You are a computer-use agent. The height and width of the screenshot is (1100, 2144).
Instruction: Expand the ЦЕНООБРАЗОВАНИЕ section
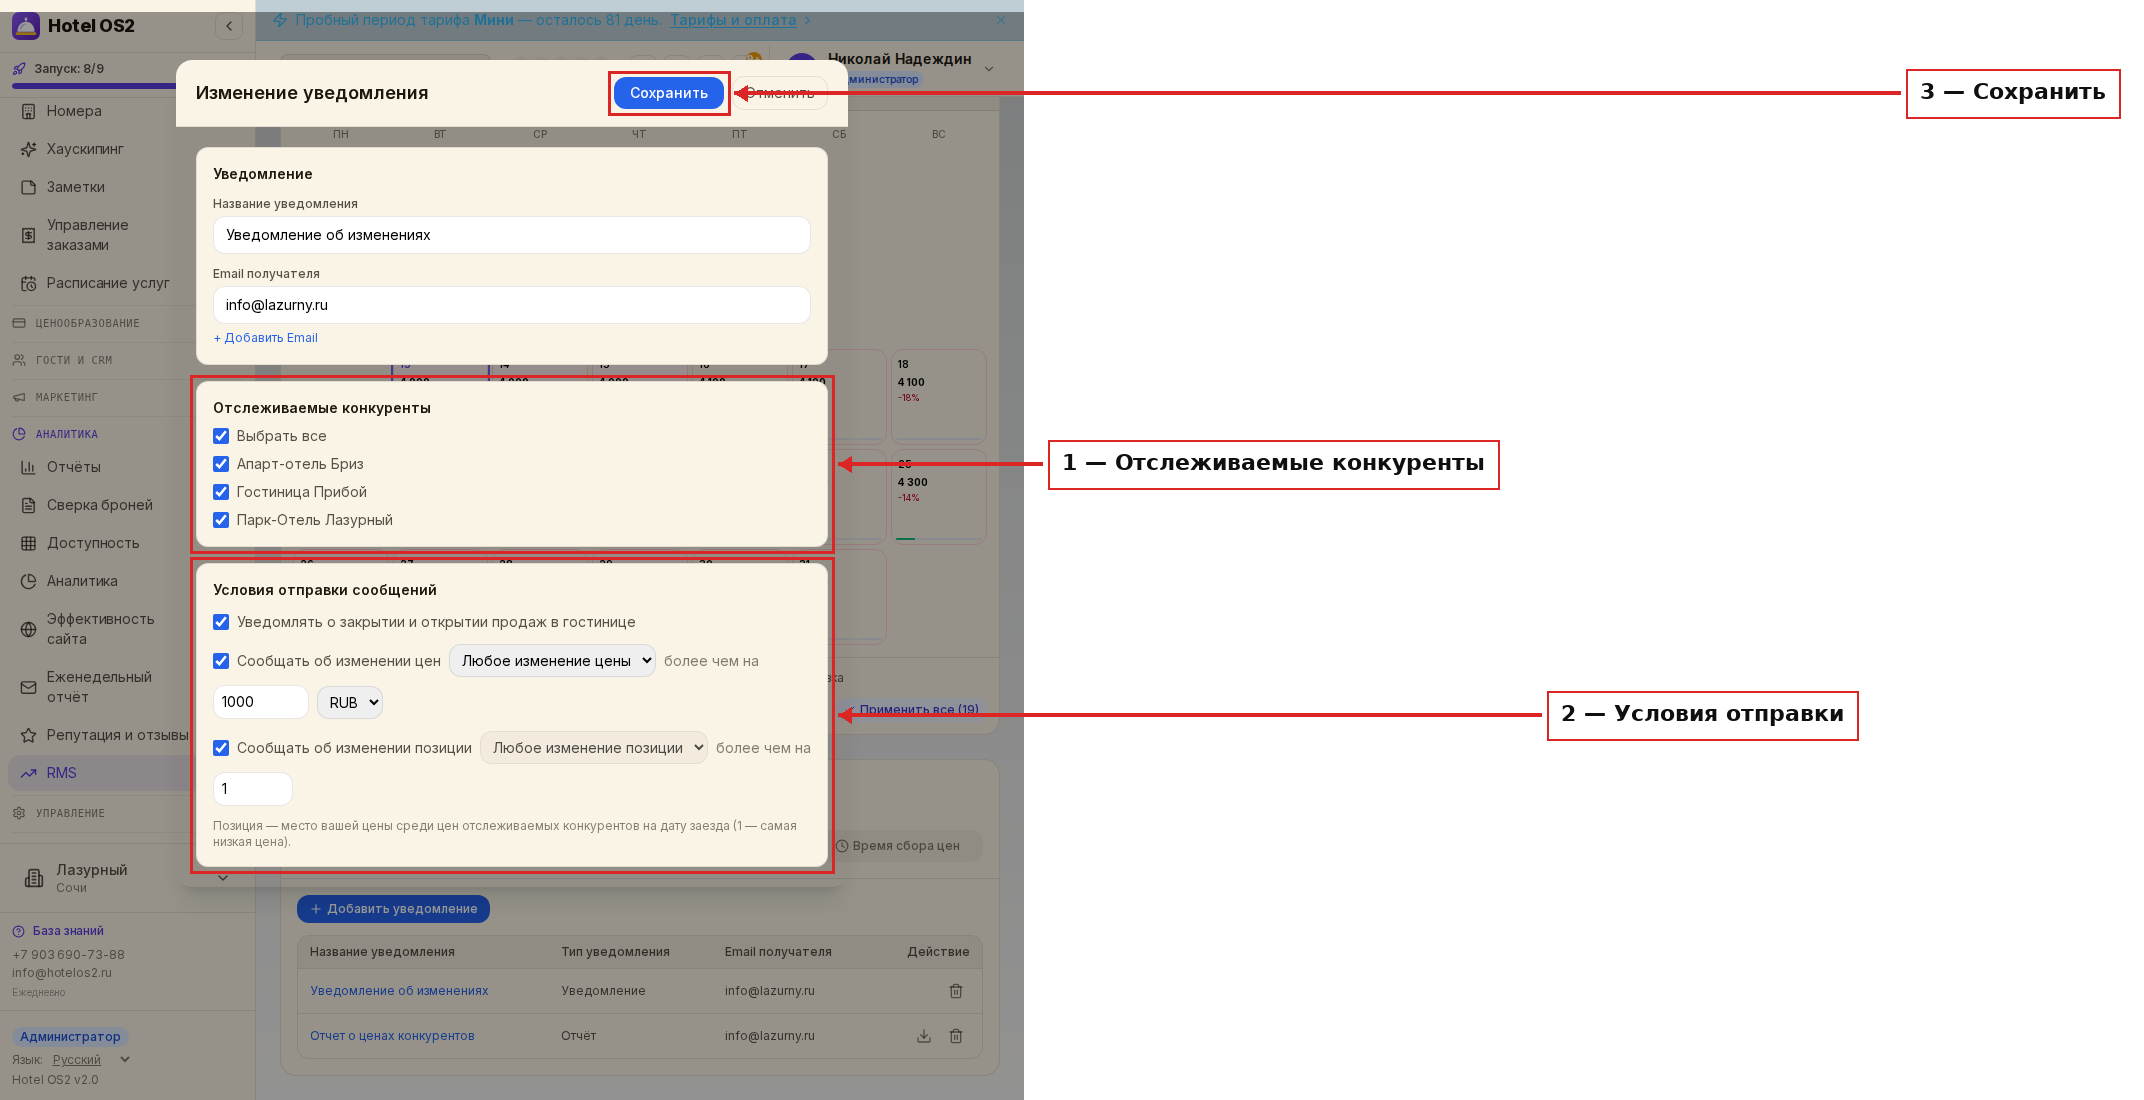[87, 323]
